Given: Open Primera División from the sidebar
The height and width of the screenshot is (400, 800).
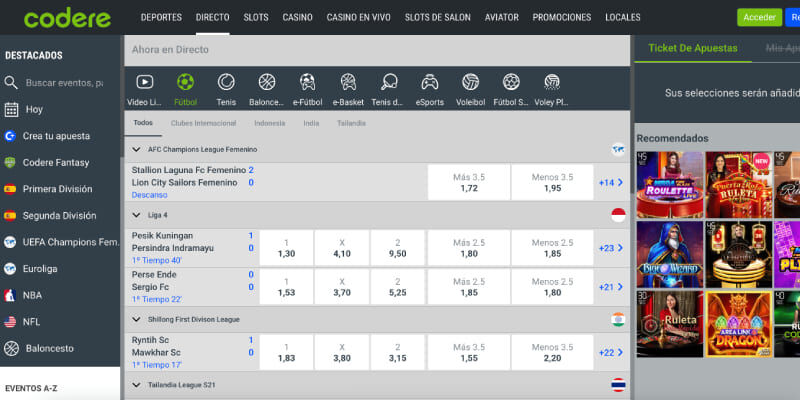Looking at the screenshot, I should (59, 189).
